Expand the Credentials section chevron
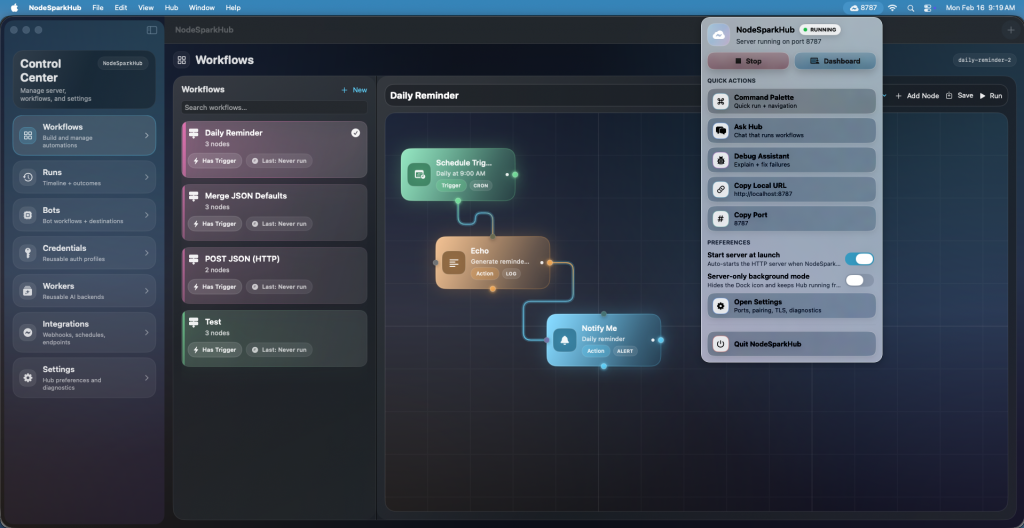Viewport: 1024px width, 528px height. 146,254
